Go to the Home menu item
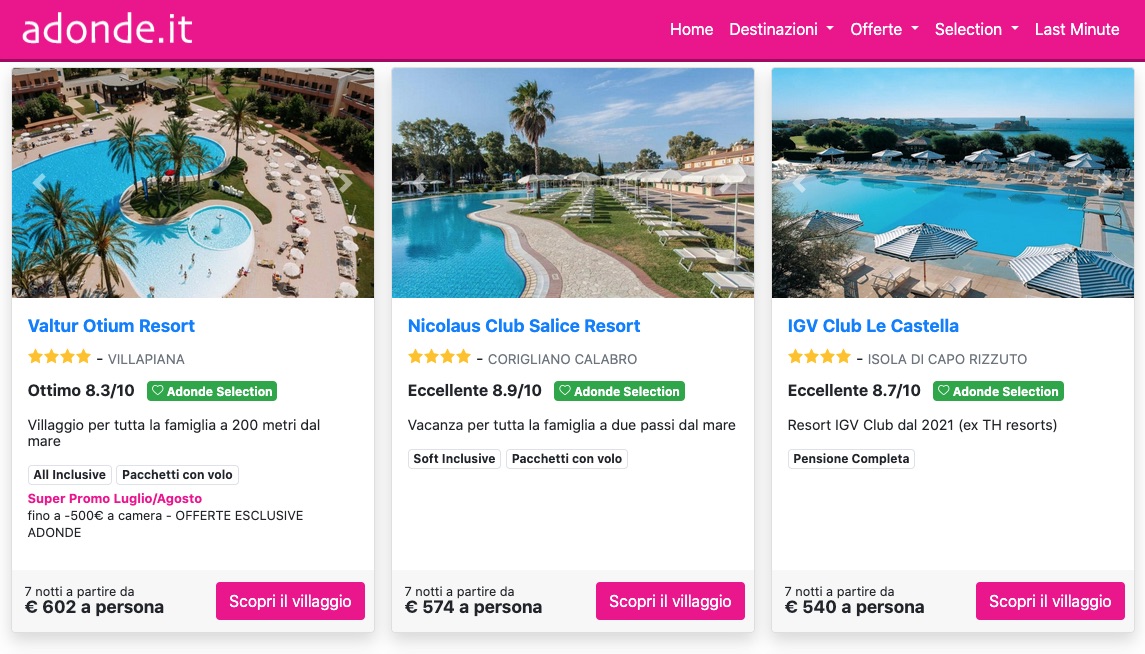This screenshot has width=1145, height=654. [x=691, y=29]
